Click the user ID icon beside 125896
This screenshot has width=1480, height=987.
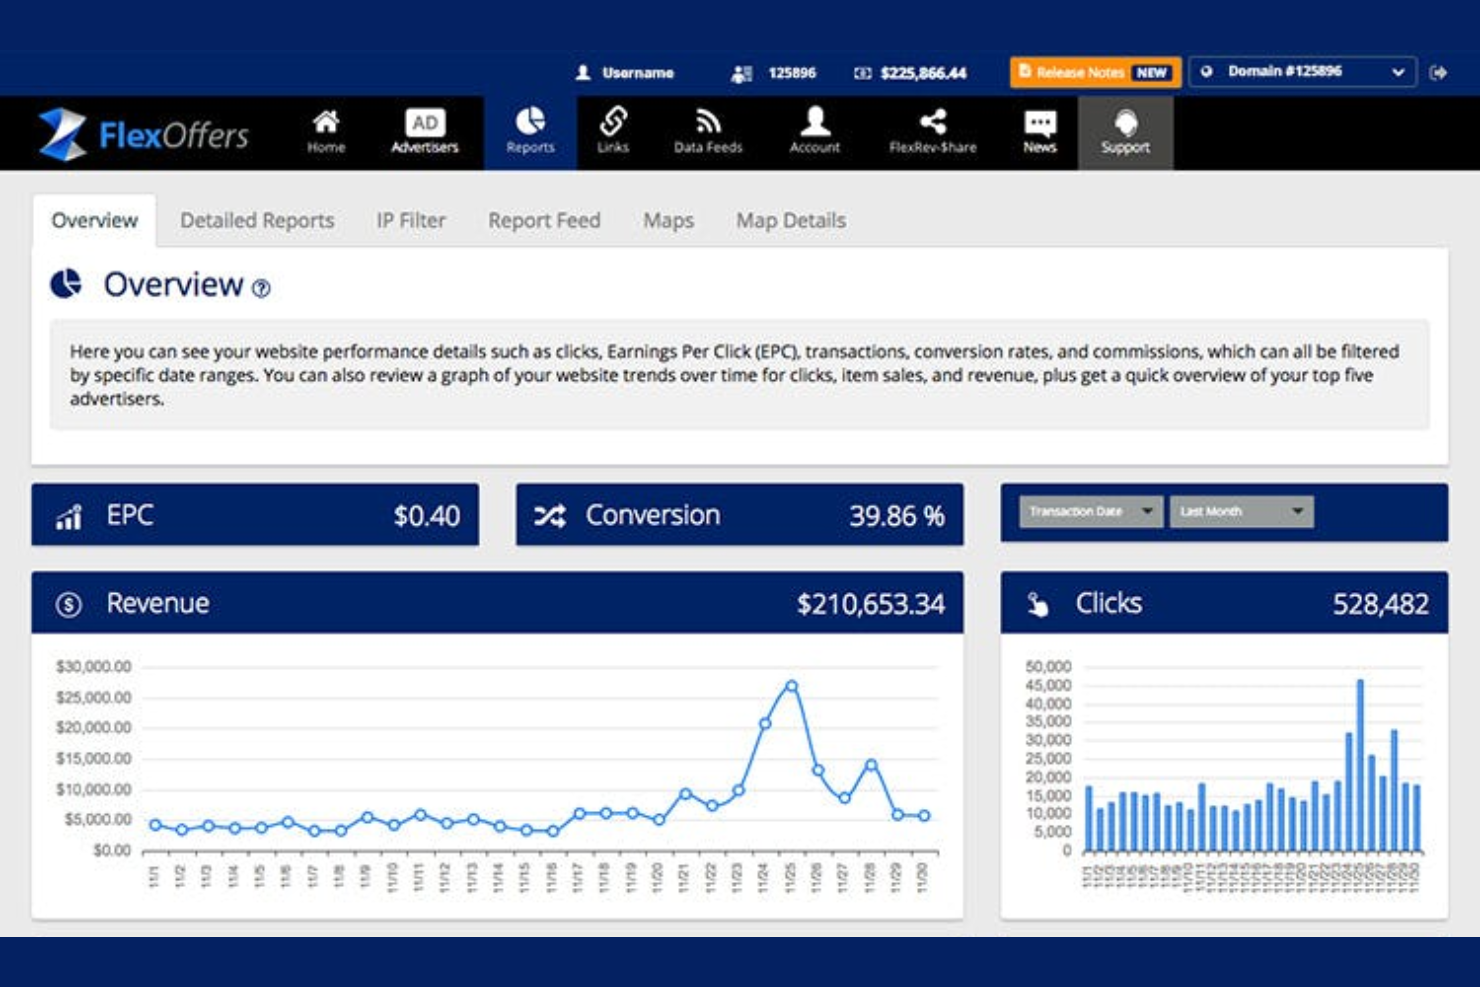click(x=741, y=73)
